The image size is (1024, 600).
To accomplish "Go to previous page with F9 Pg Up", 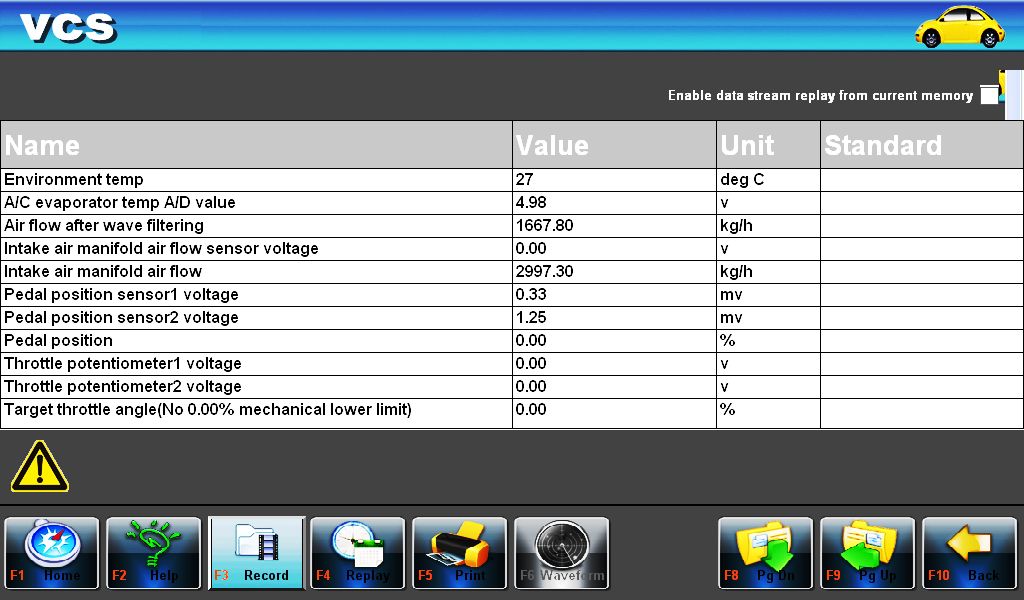I will pyautogui.click(x=867, y=553).
